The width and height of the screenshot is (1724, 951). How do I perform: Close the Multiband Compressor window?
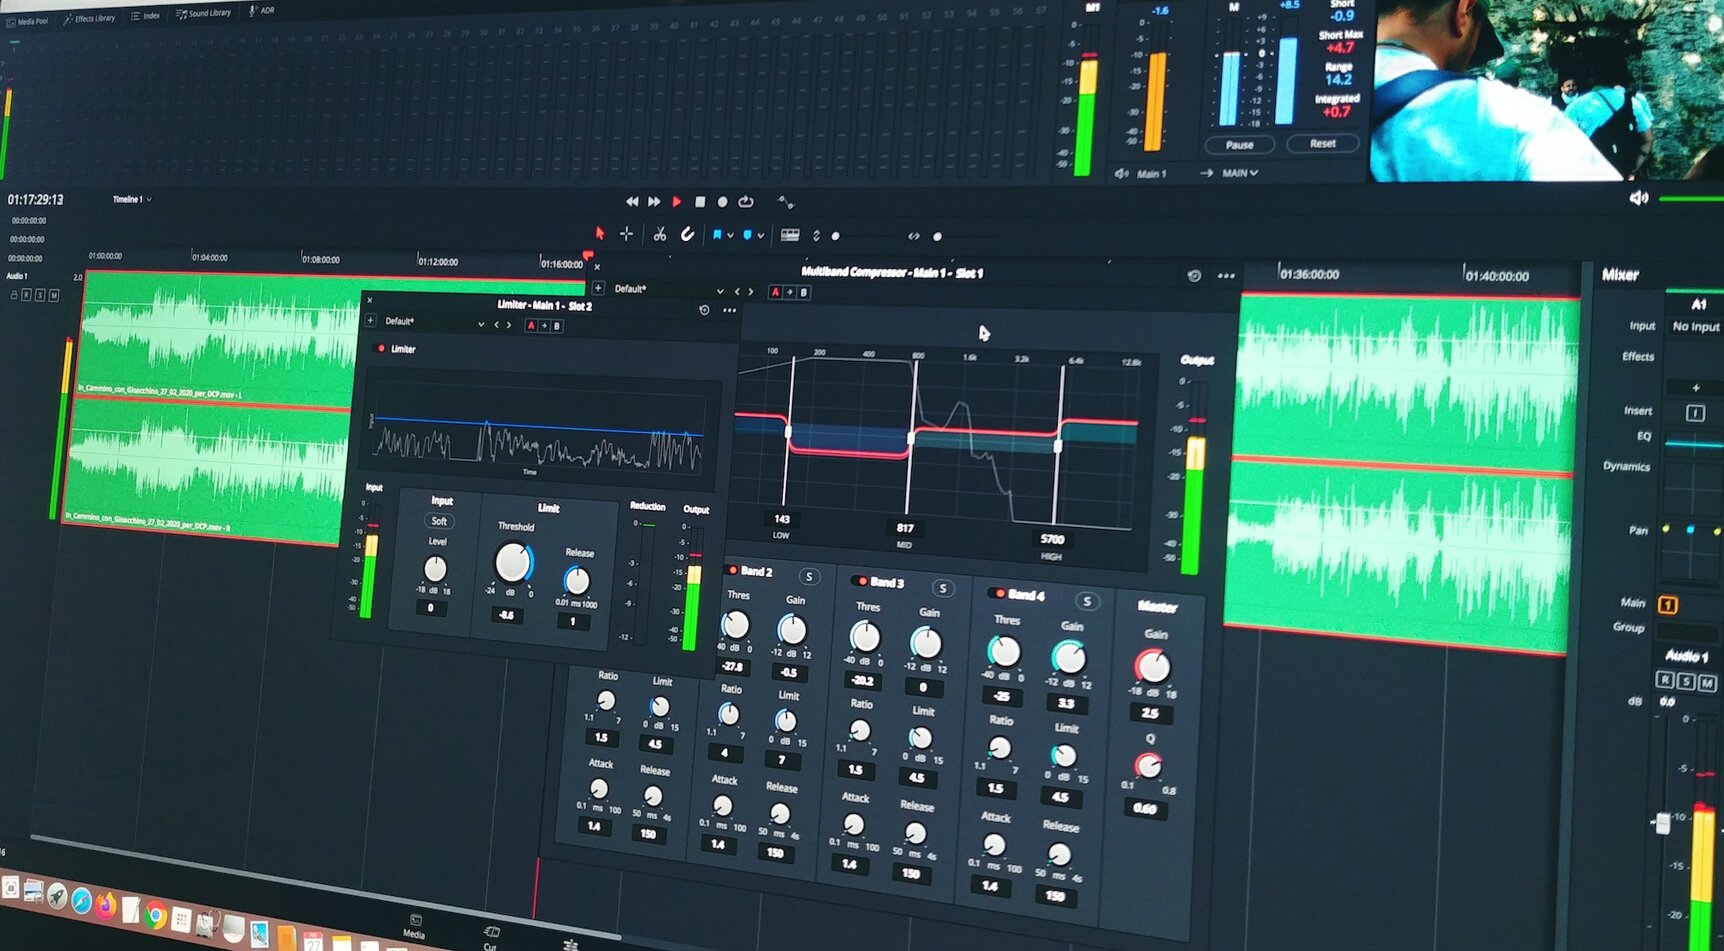[597, 267]
